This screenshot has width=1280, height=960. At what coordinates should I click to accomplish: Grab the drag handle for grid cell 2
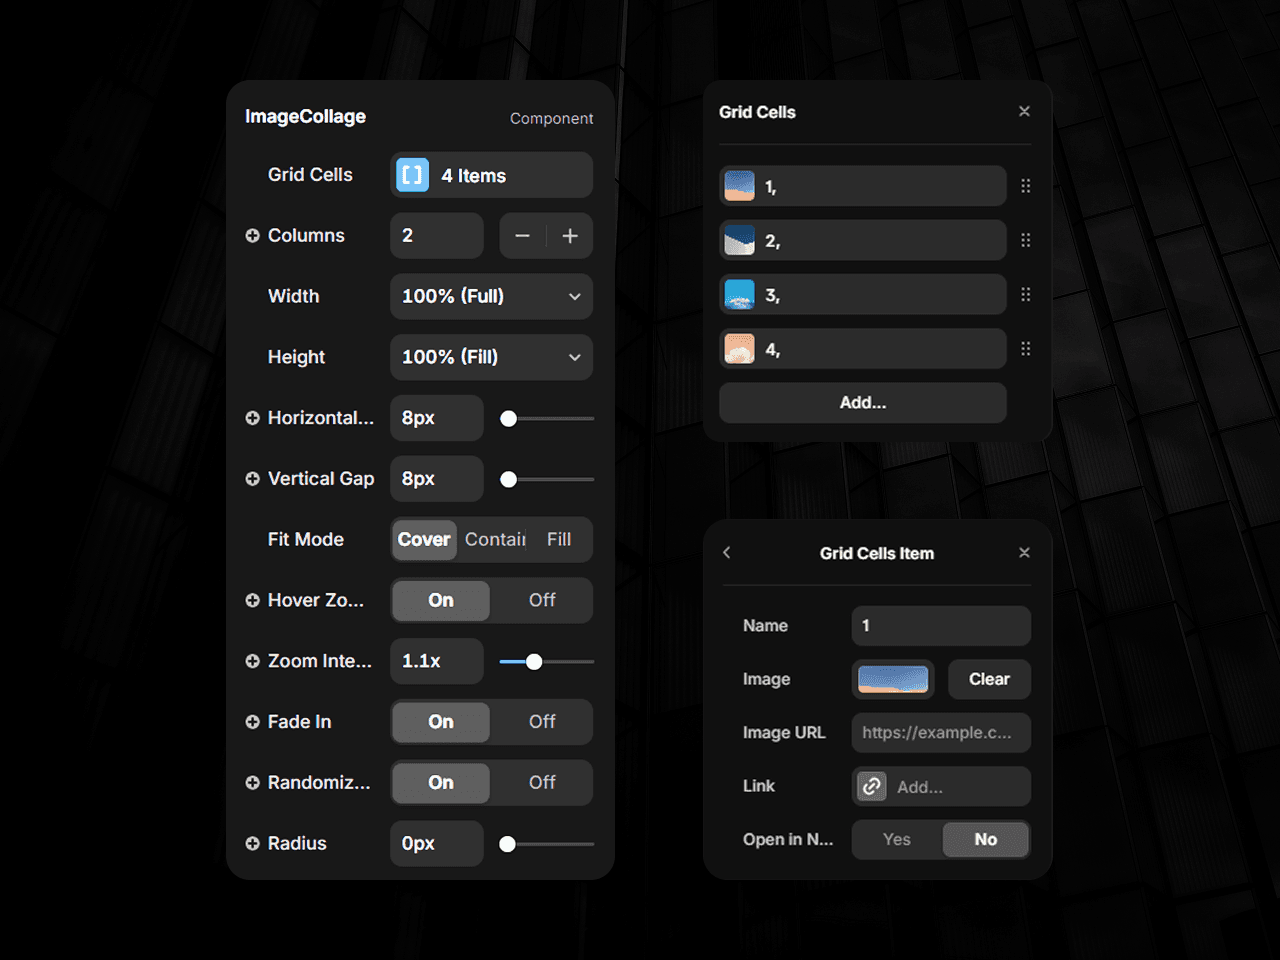[x=1025, y=240]
